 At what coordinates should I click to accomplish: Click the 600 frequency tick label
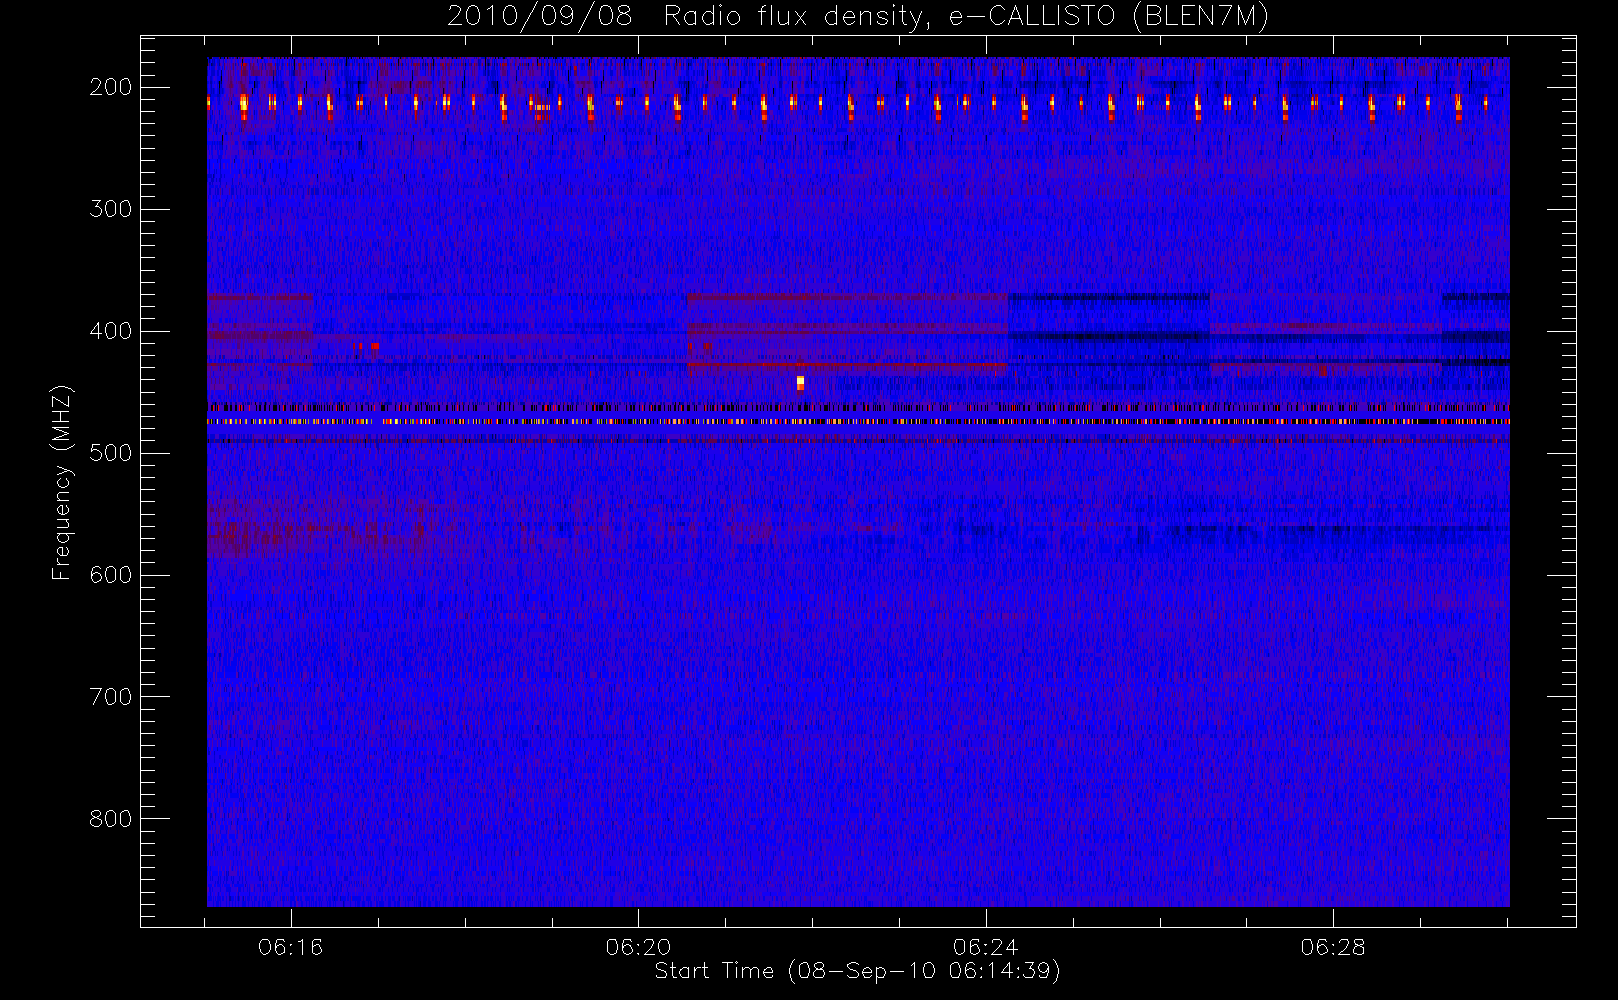(111, 575)
